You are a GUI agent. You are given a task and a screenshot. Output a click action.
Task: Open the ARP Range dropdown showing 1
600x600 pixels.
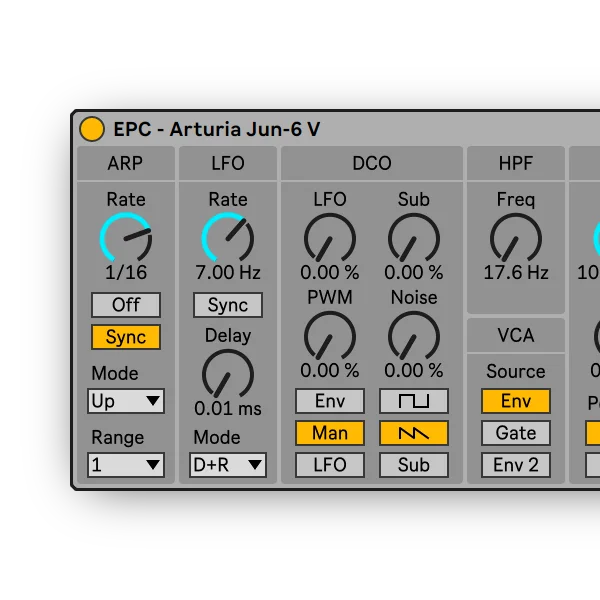point(126,465)
